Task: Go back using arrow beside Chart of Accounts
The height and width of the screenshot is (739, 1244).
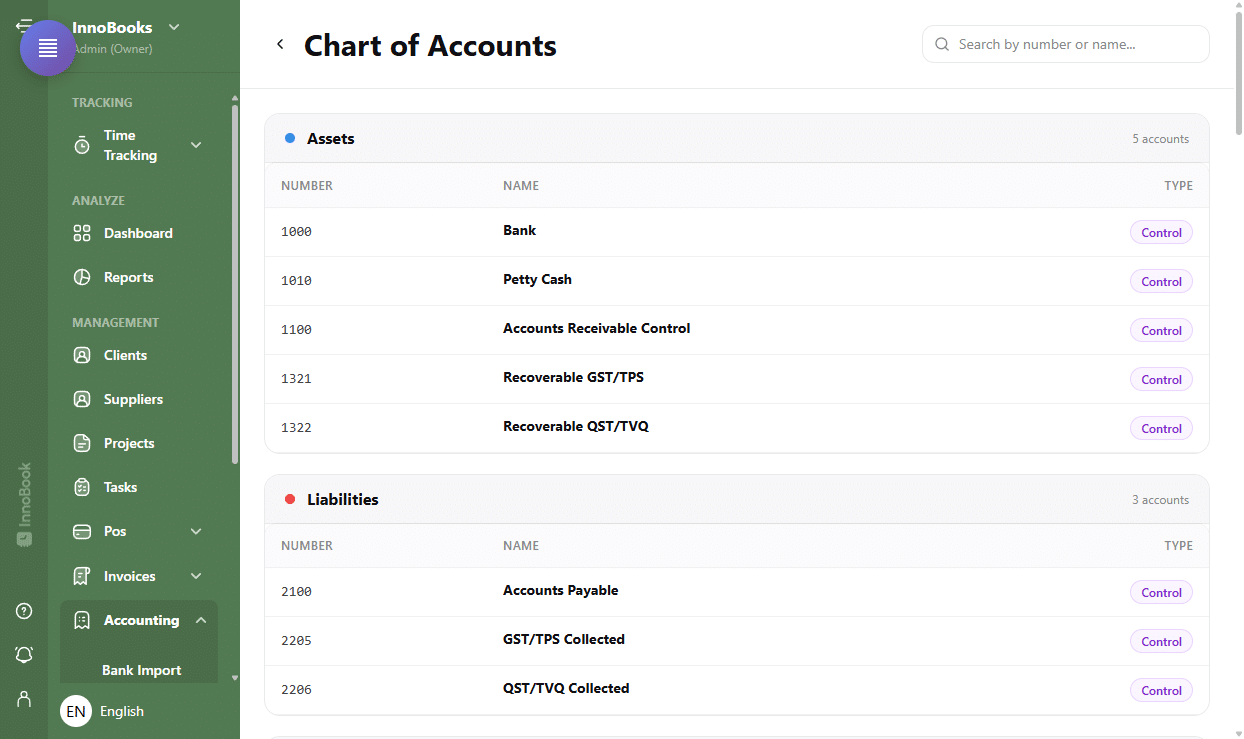Action: click(x=280, y=44)
